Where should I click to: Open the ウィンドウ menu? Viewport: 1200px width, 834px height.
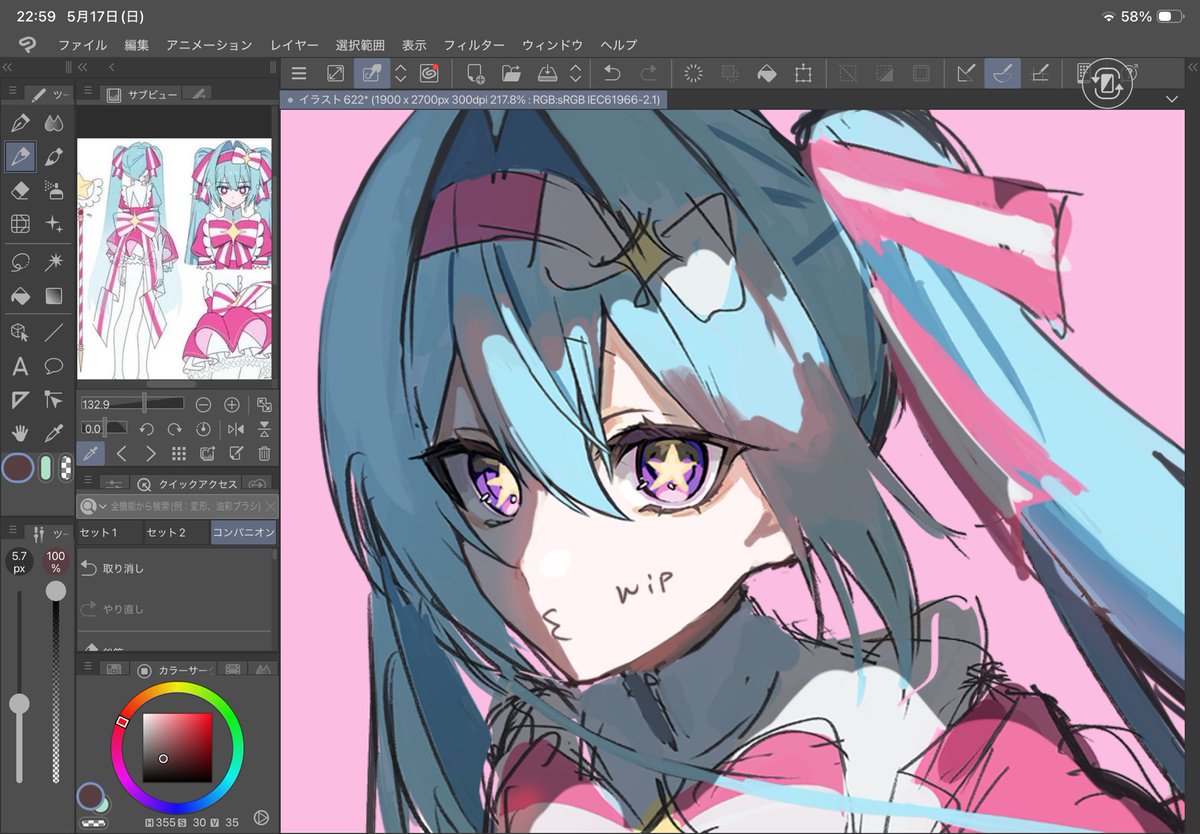(552, 45)
